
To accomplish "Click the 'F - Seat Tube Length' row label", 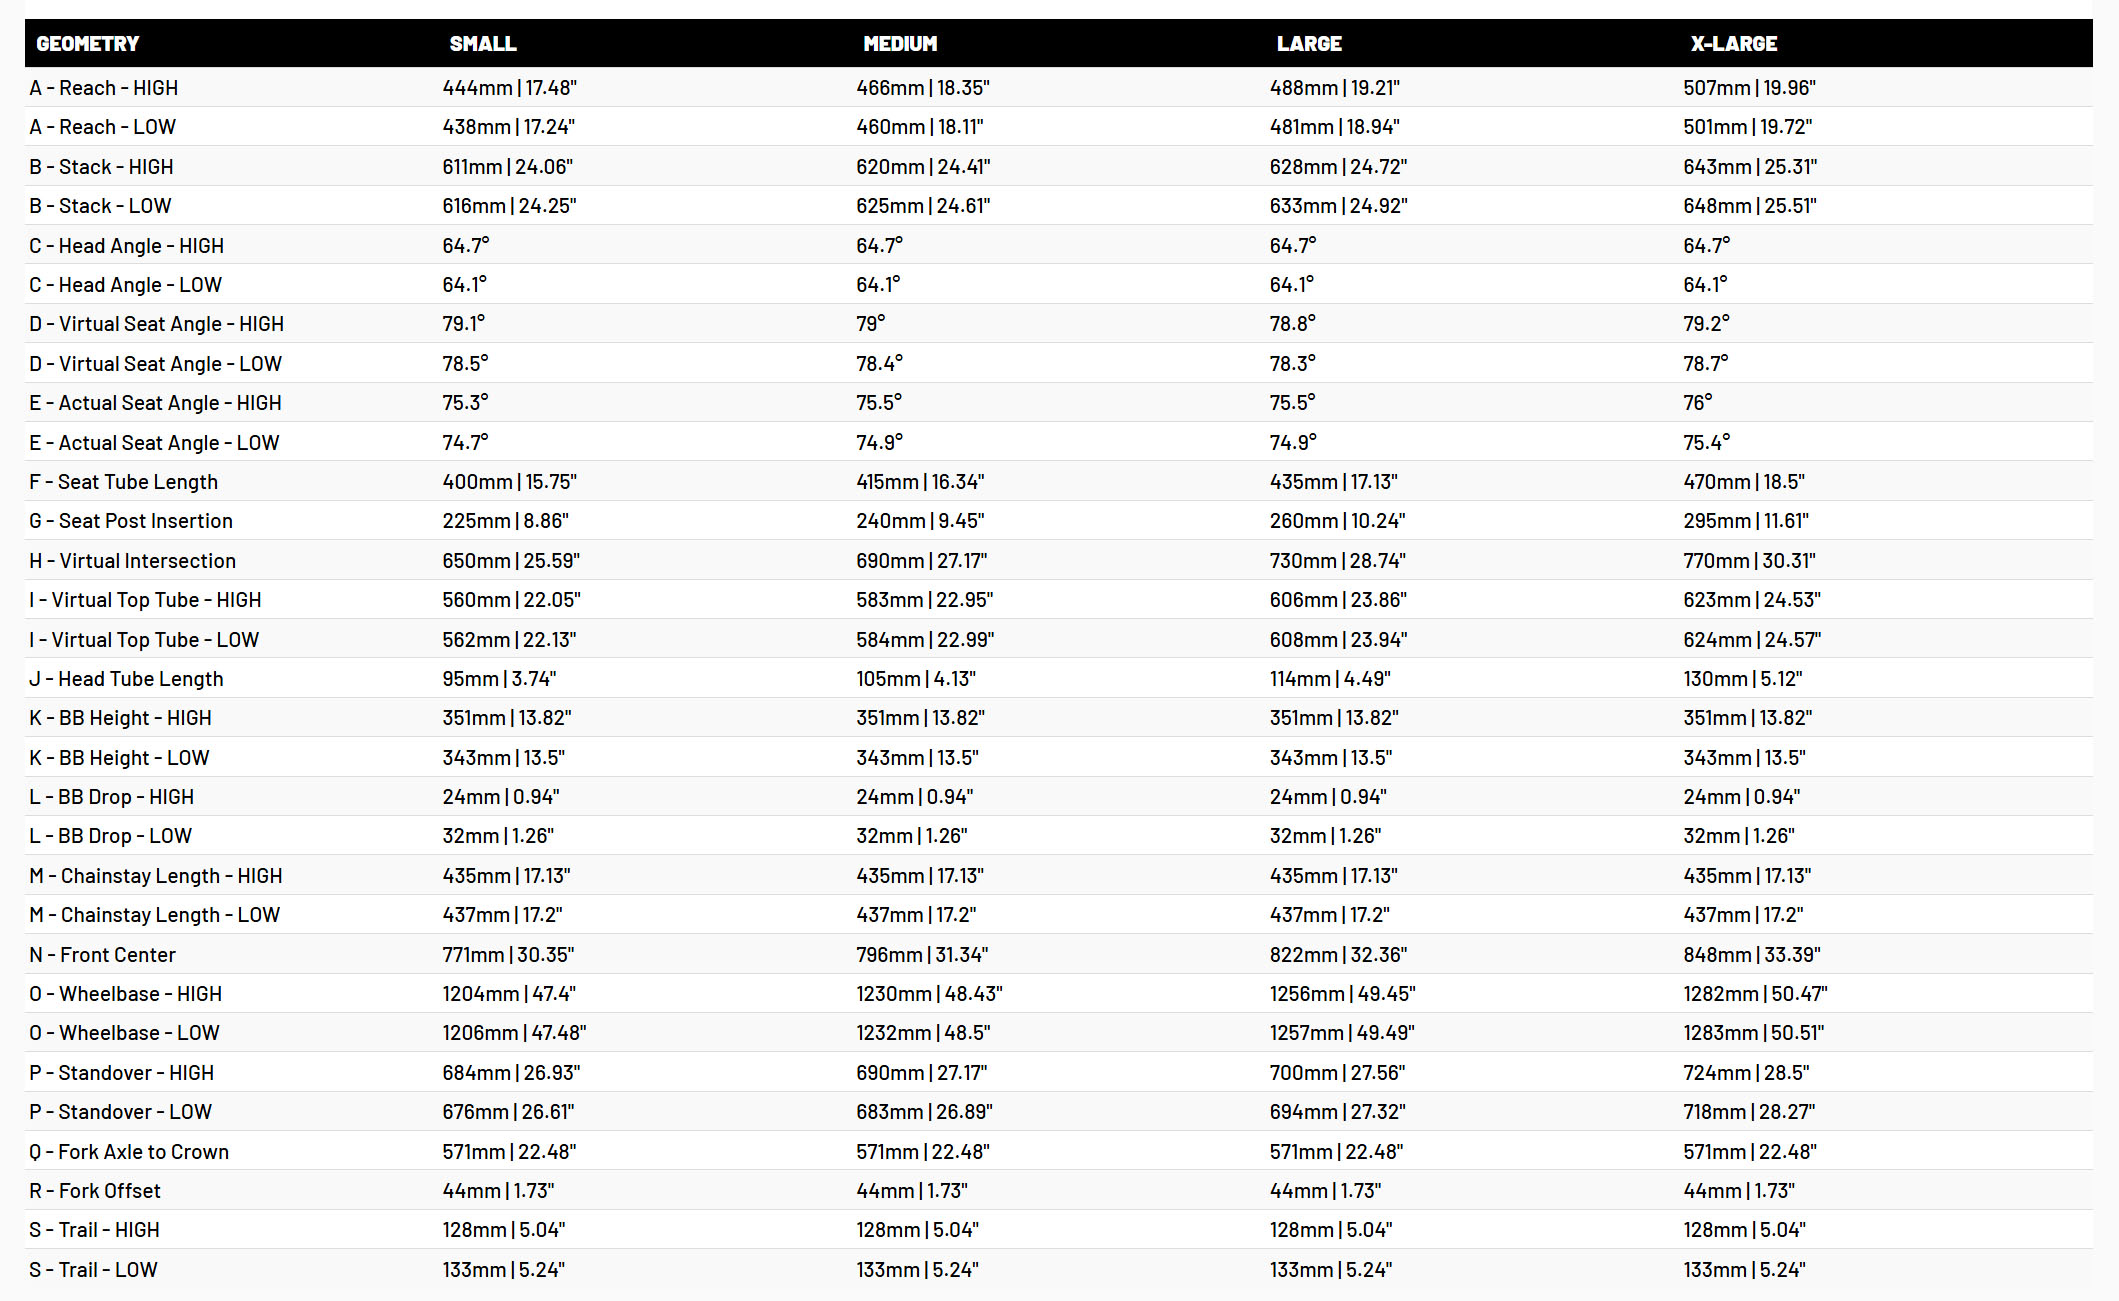I will 123,482.
